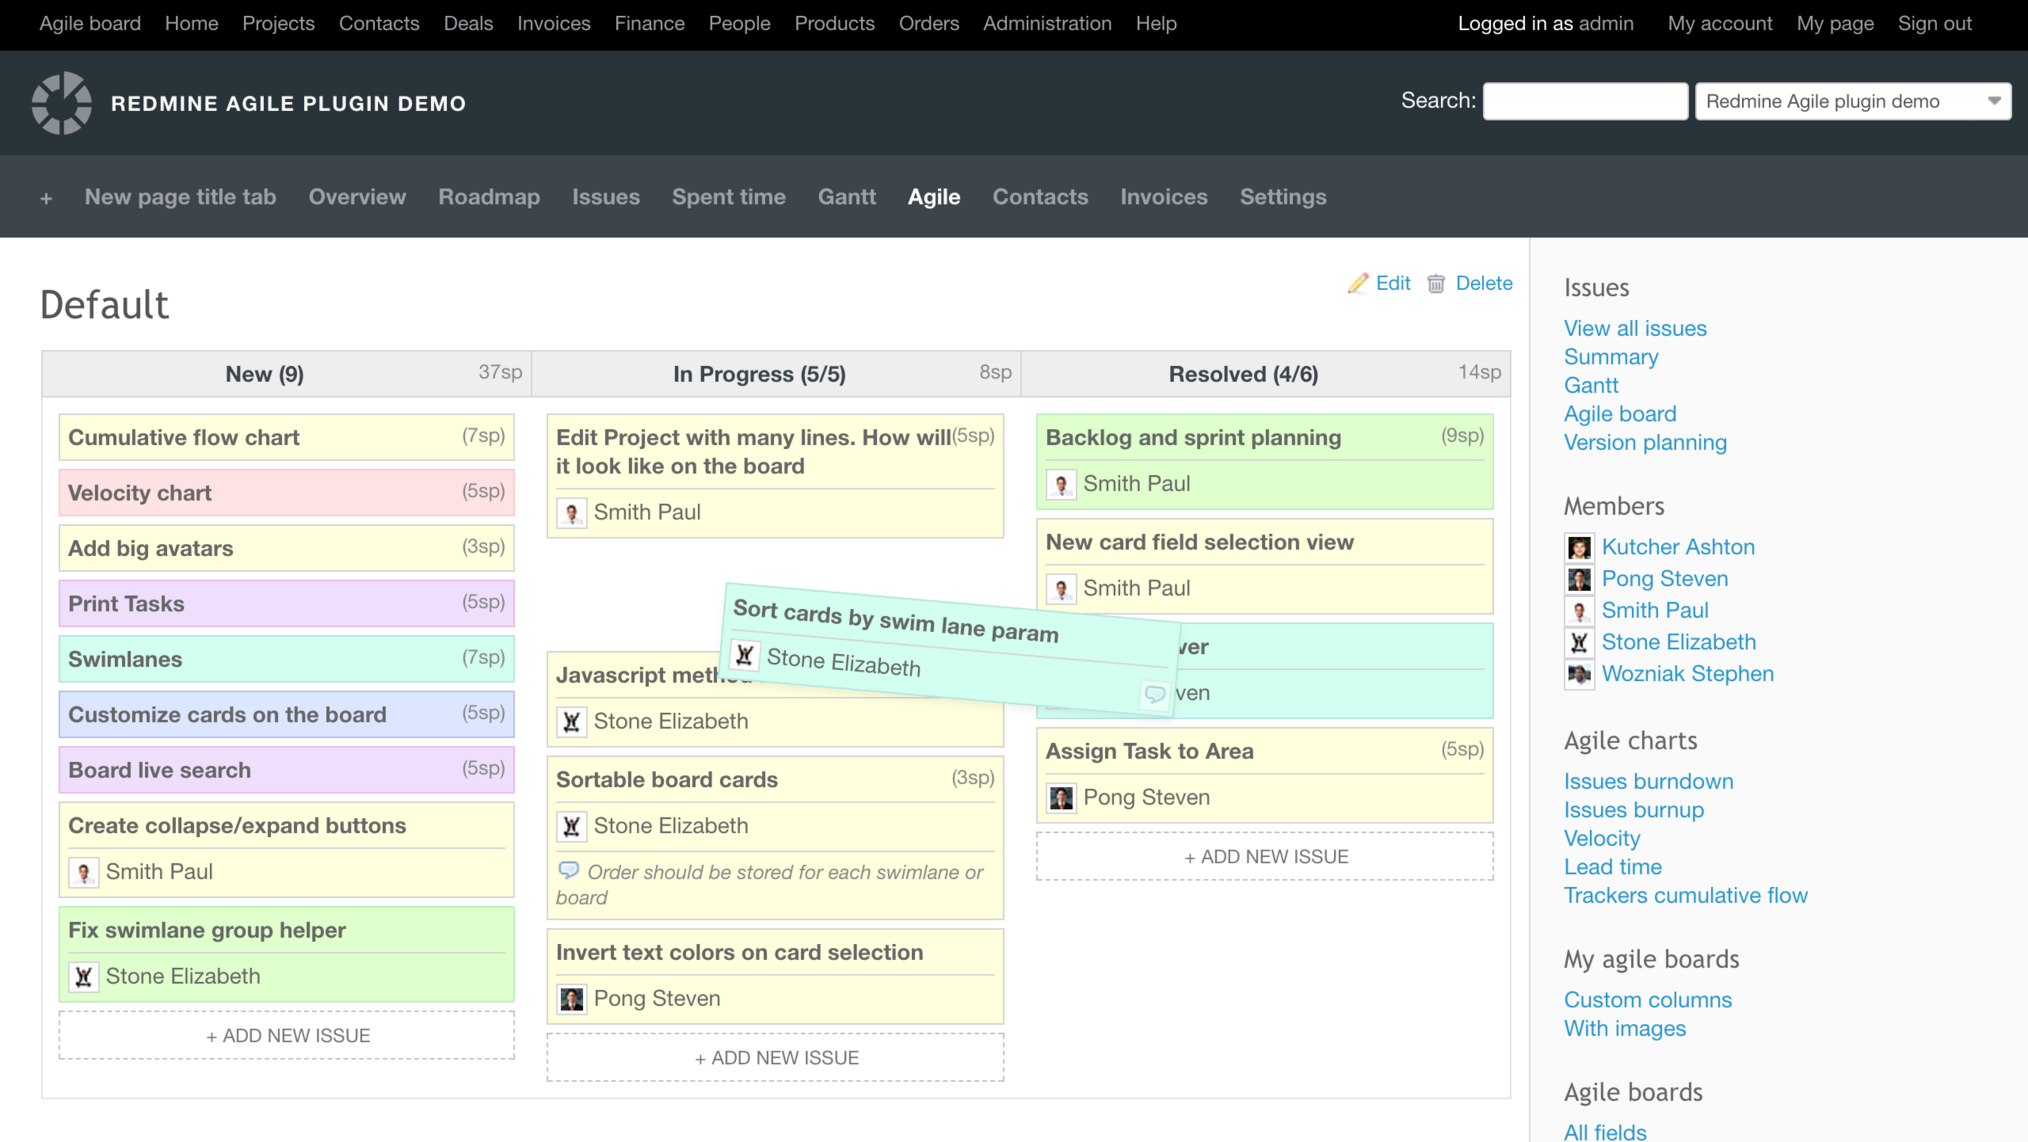This screenshot has height=1142, width=2028.
Task: Select the Agile tab in navigation
Action: (933, 196)
